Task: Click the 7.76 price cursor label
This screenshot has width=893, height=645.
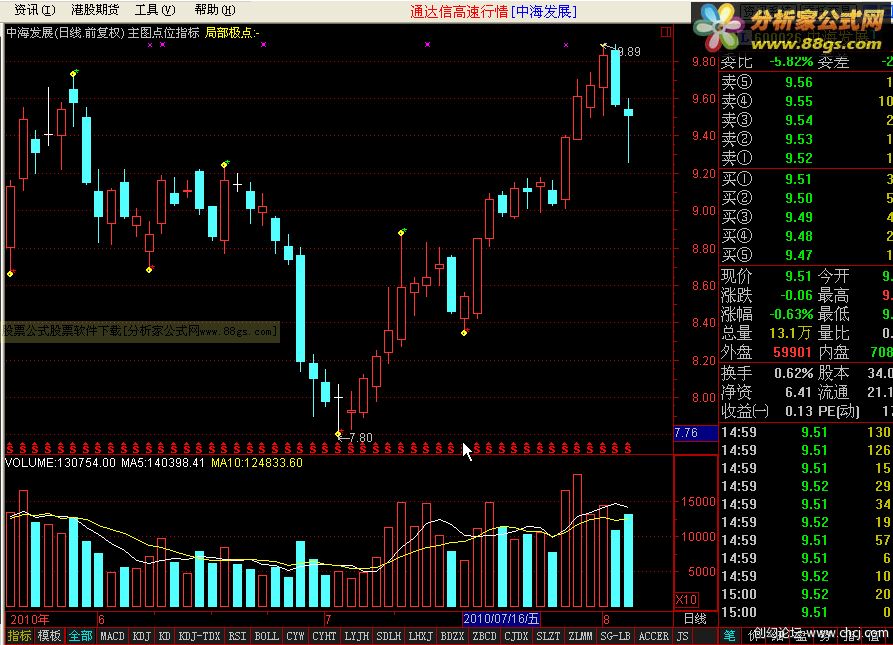Action: coord(695,433)
